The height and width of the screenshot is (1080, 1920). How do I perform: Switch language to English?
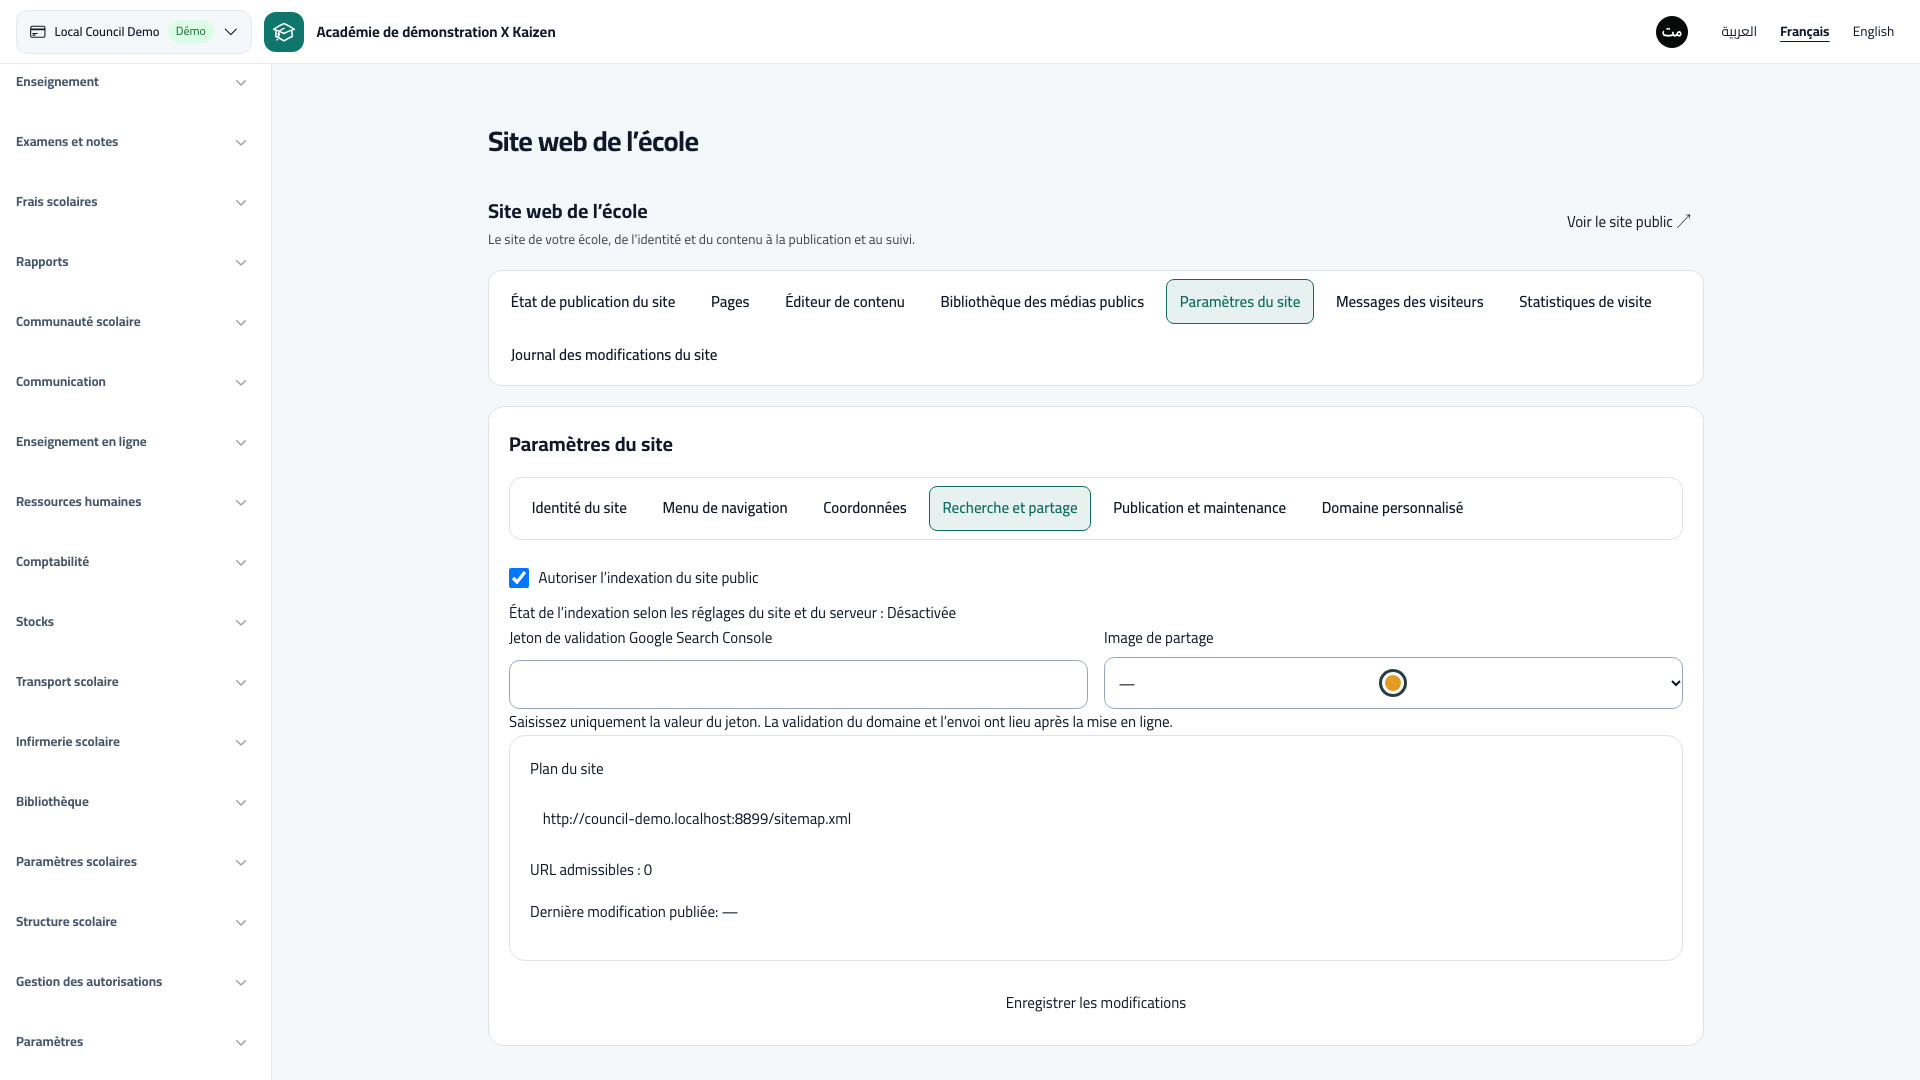tap(1873, 32)
